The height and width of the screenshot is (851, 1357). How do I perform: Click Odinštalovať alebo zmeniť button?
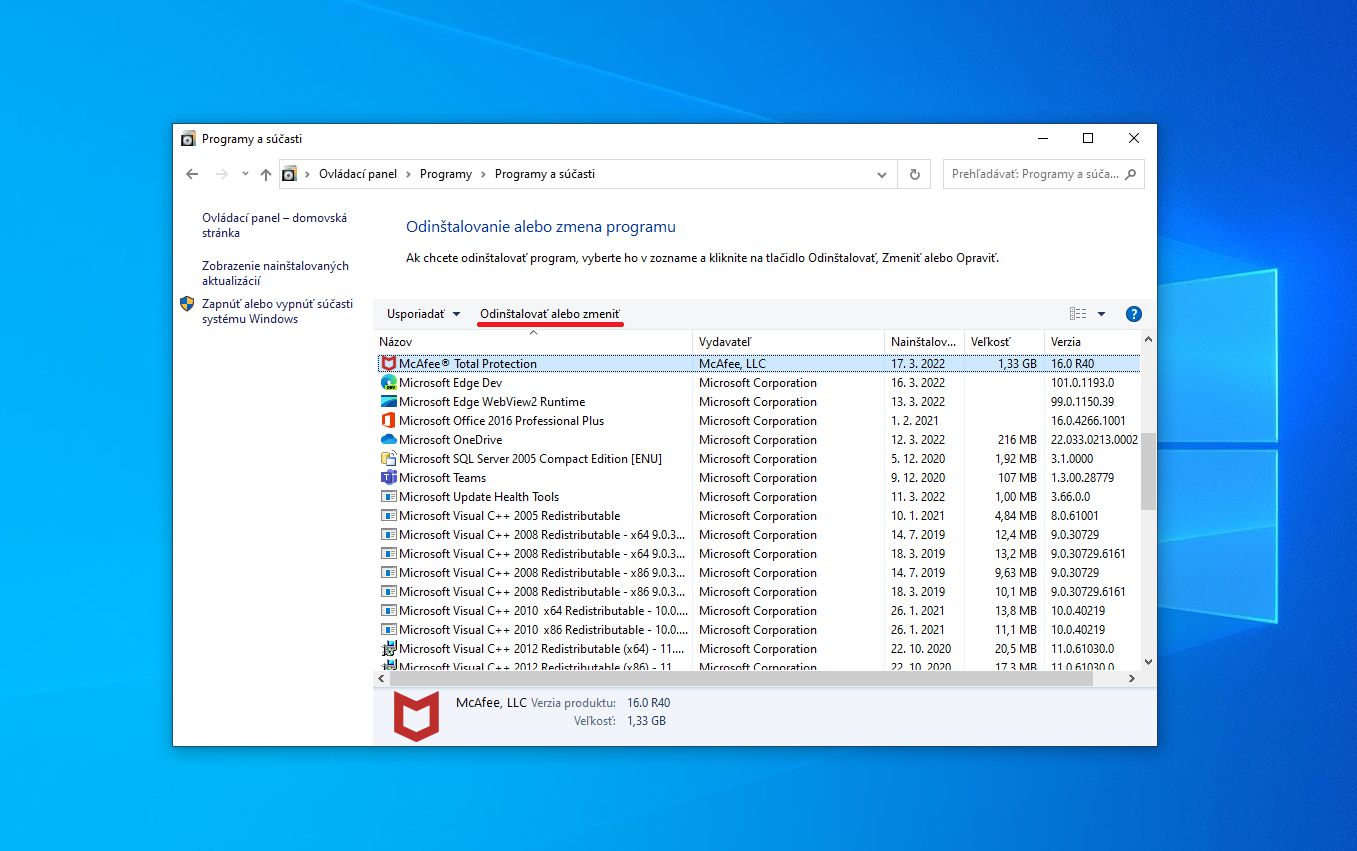point(550,314)
